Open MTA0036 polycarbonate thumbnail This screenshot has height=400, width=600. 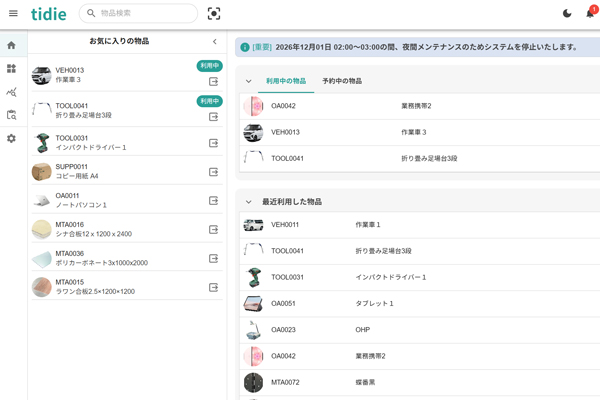(41, 258)
